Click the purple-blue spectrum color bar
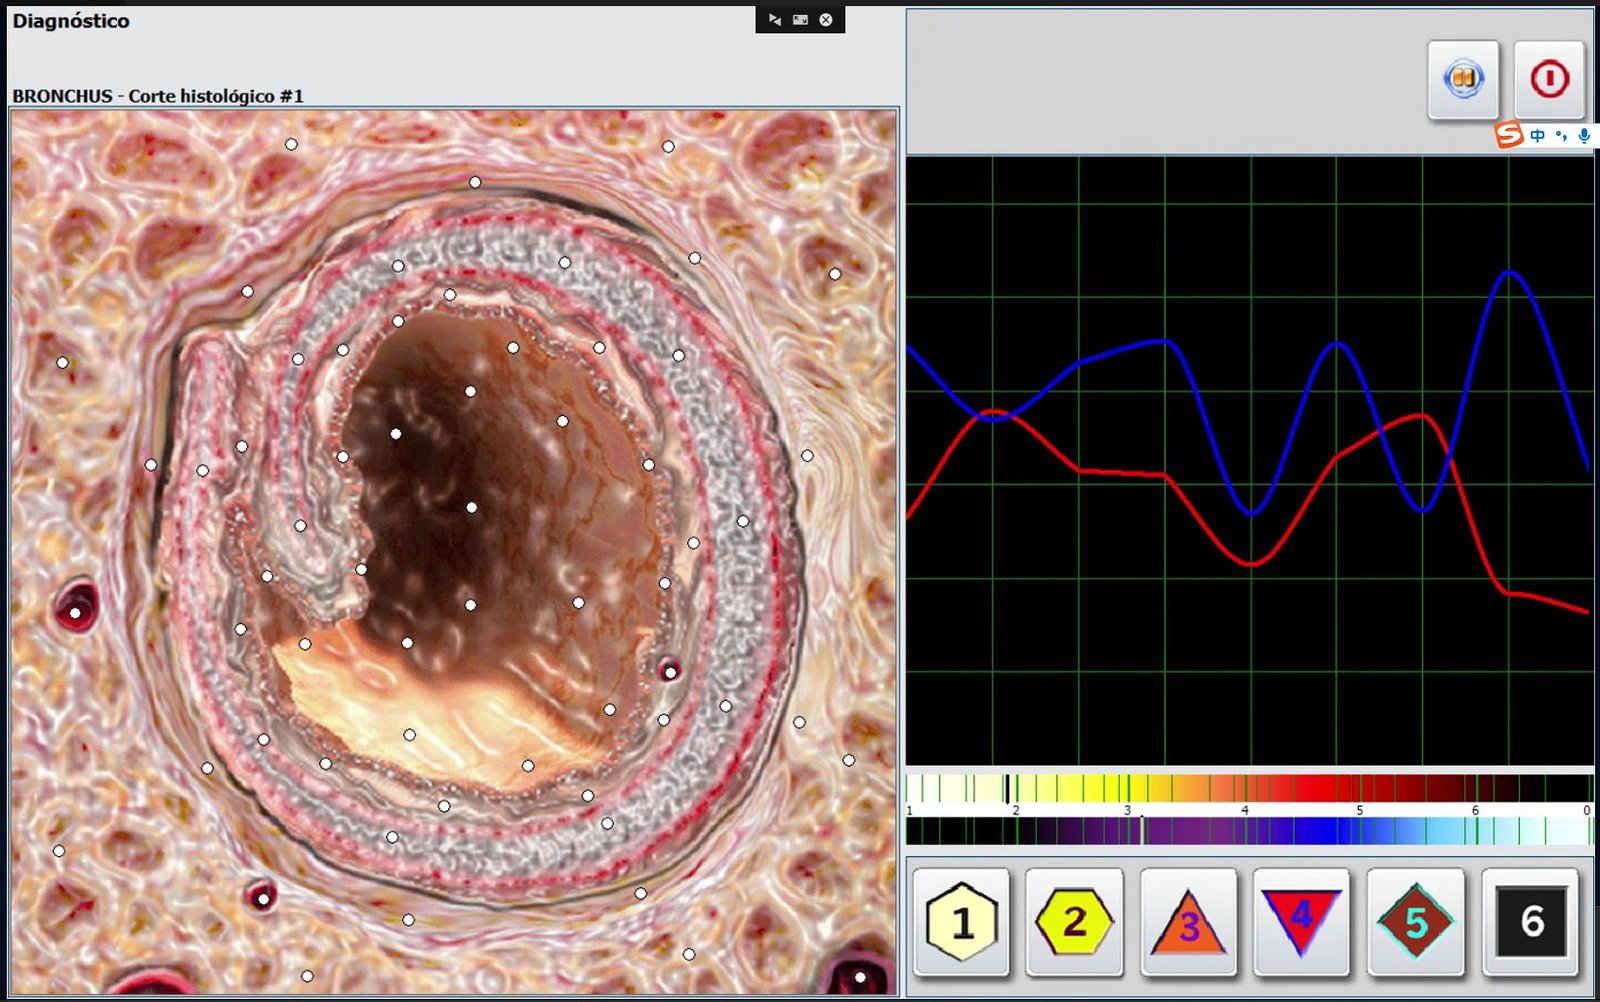This screenshot has width=1600, height=1002. coord(1248,831)
